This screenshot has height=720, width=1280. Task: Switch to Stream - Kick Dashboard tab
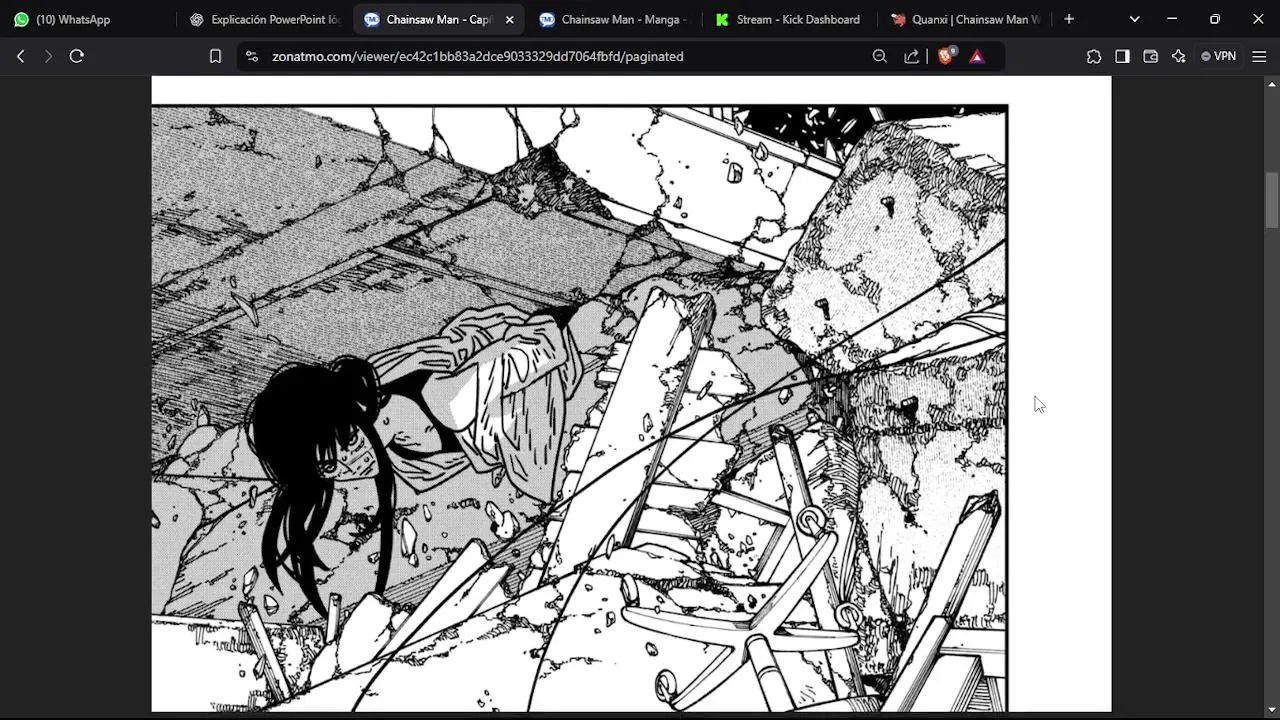click(x=789, y=19)
